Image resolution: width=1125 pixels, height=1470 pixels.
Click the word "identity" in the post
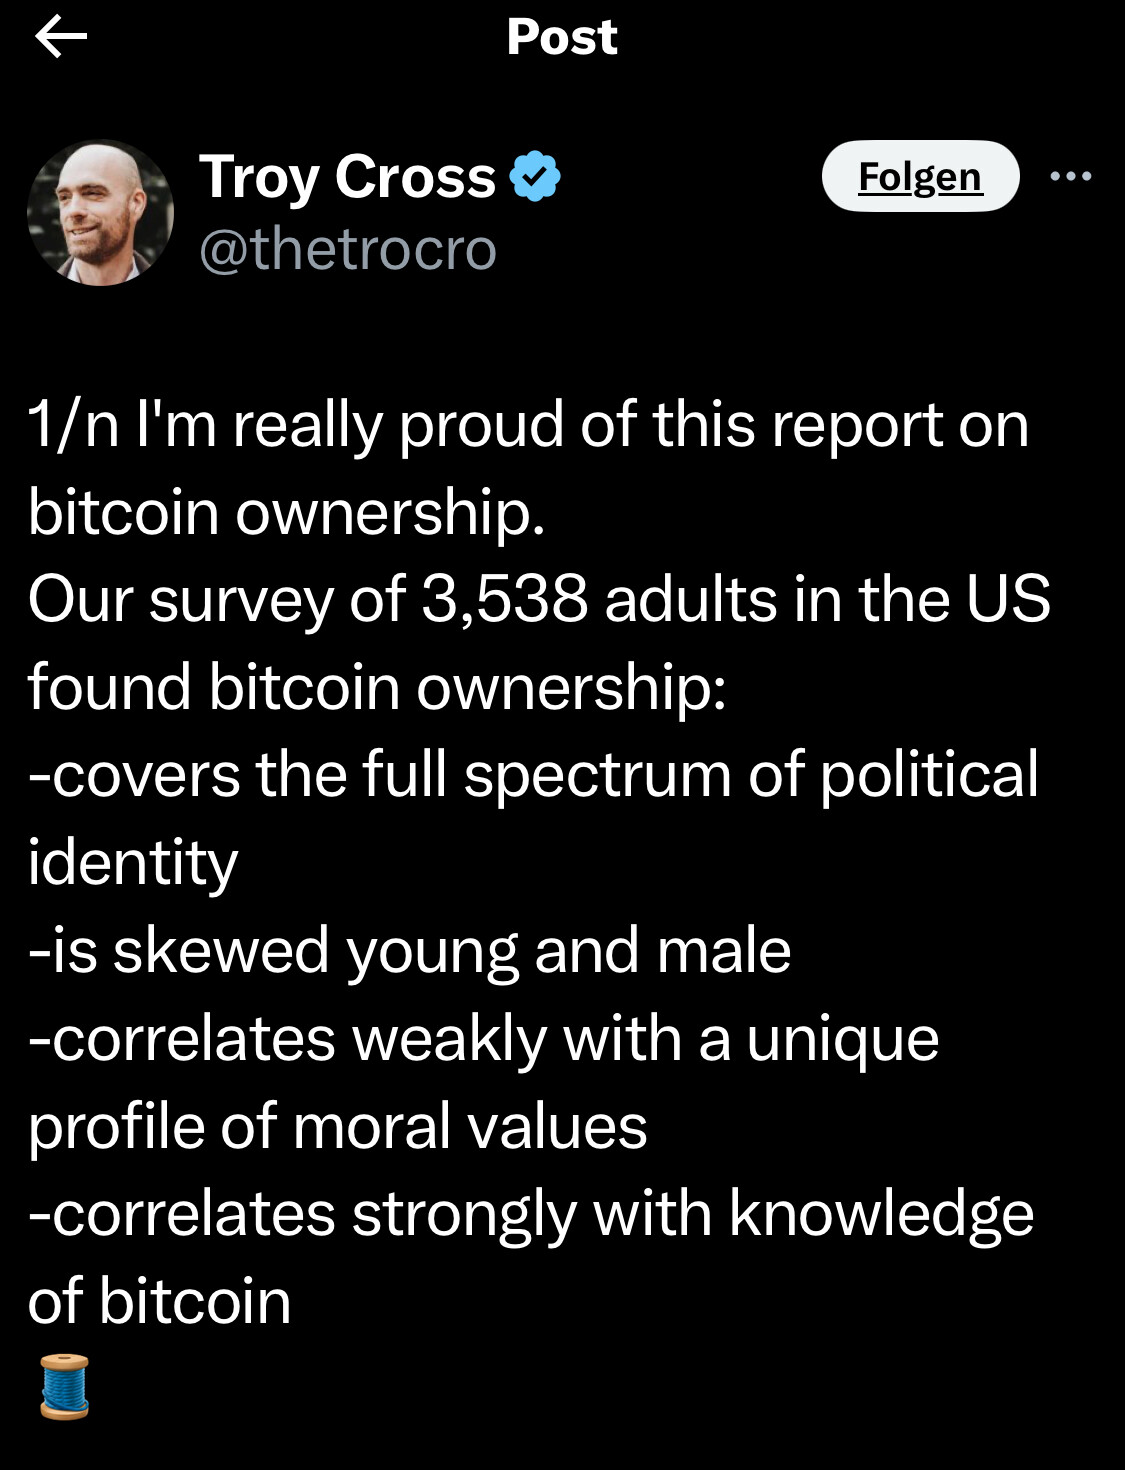click(133, 863)
